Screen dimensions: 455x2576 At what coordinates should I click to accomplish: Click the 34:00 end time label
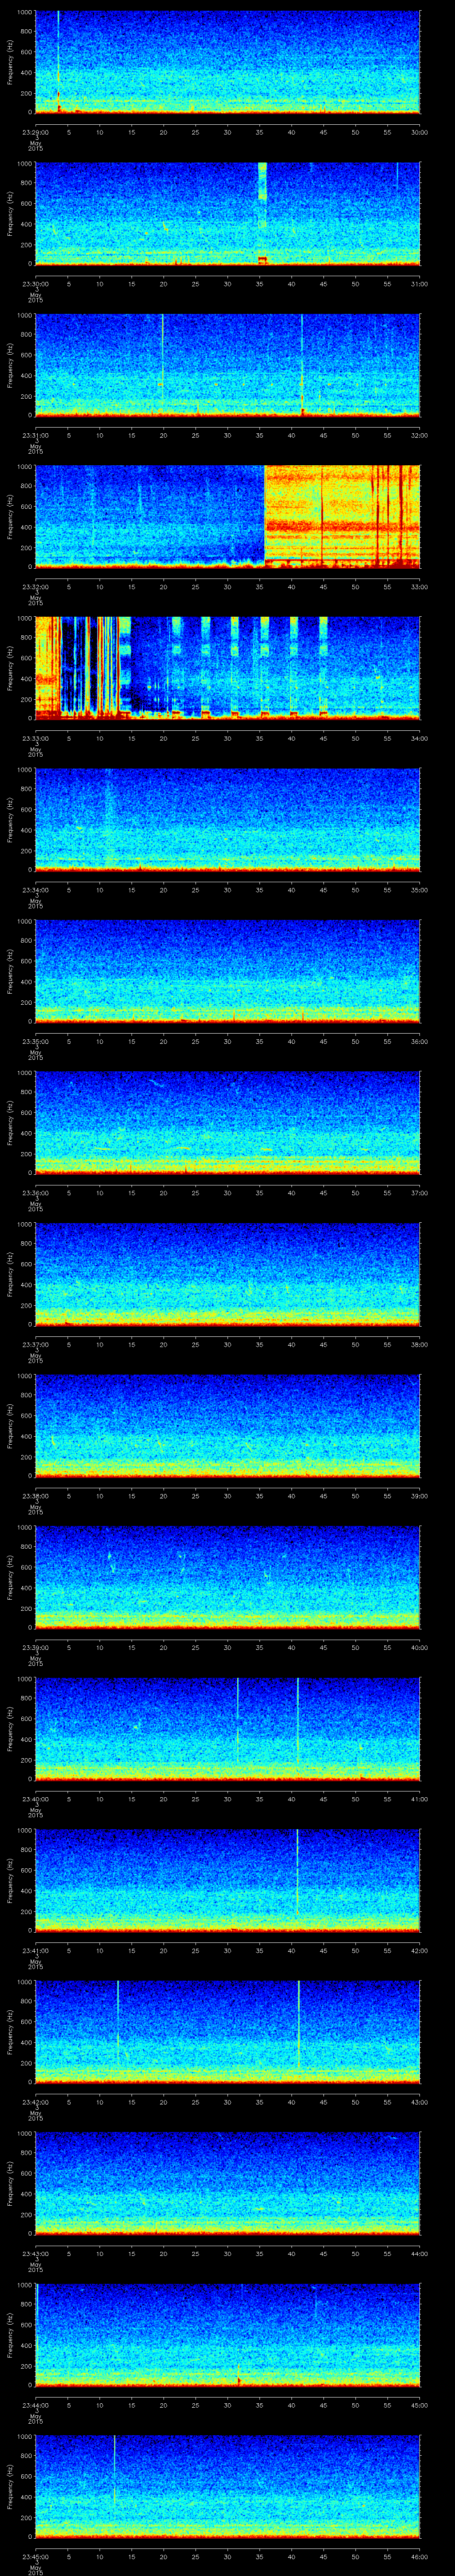(x=420, y=738)
